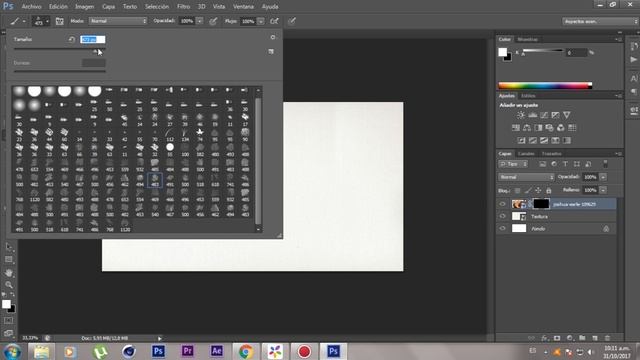Switch to the Muestras tab
Viewport: 640px width, 360px height.
pos(527,39)
